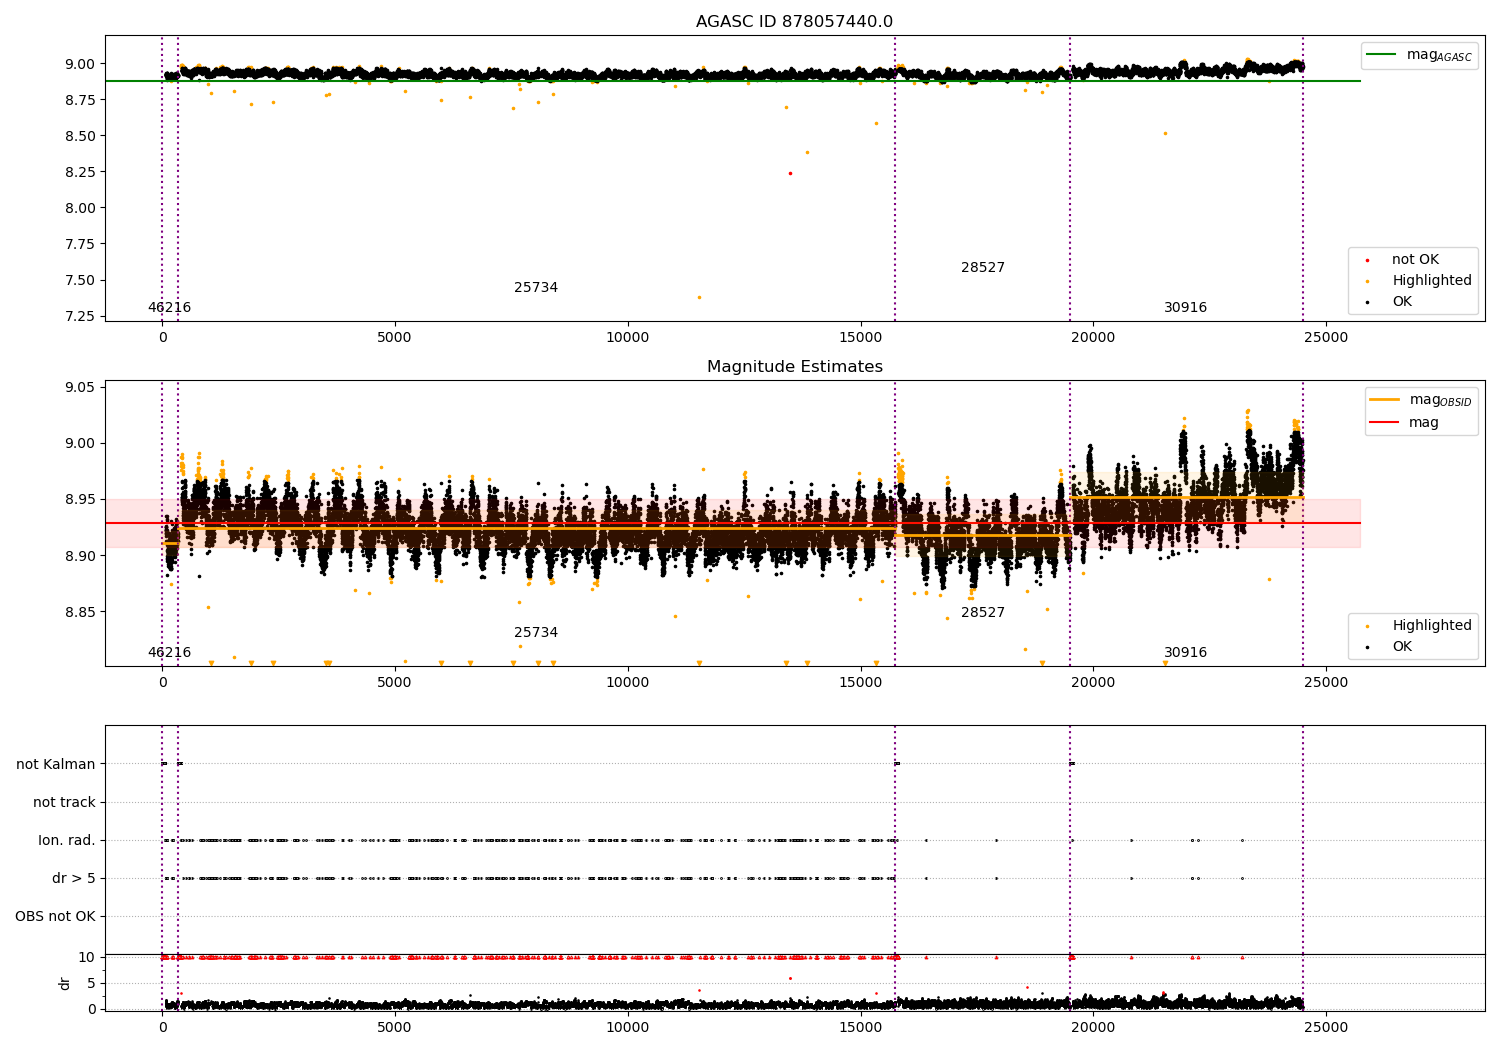
Task: Click the orange outlier point near magnitude 7.38
Action: (699, 297)
